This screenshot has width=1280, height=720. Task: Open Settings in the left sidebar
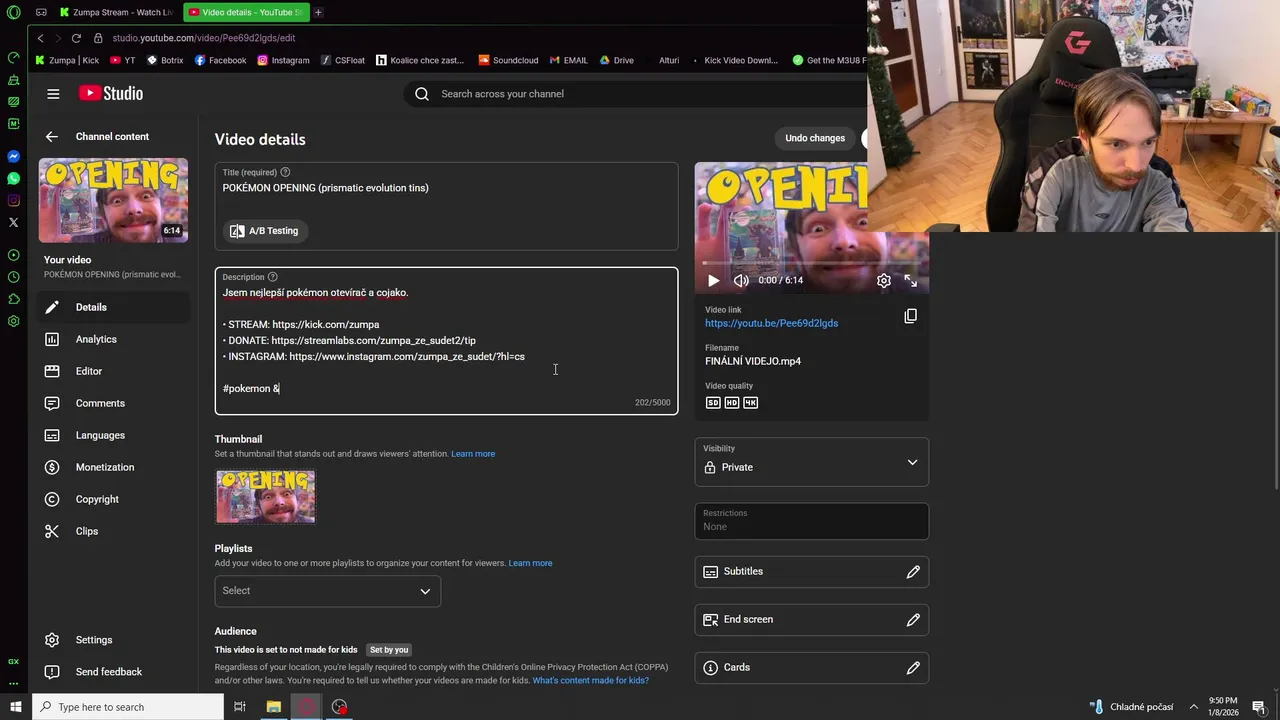coord(114,640)
